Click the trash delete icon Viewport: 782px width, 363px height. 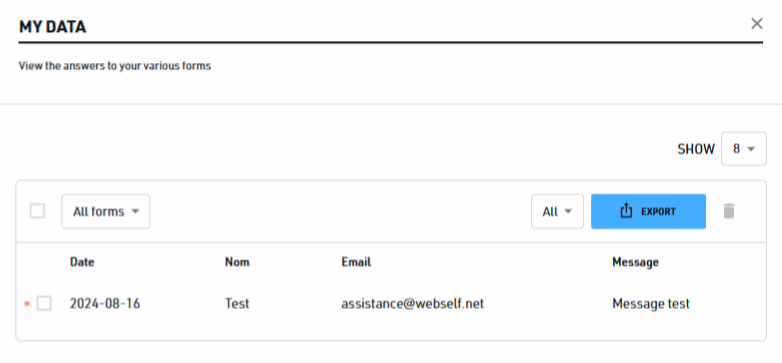click(729, 211)
